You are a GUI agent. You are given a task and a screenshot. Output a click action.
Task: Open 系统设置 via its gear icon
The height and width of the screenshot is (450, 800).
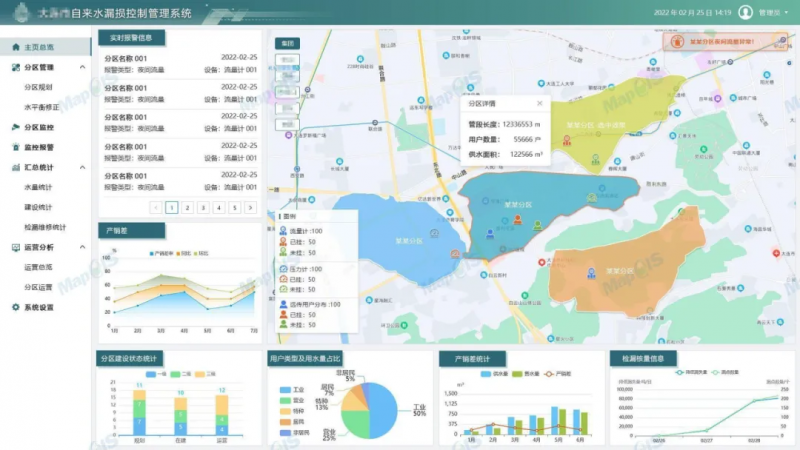15,307
